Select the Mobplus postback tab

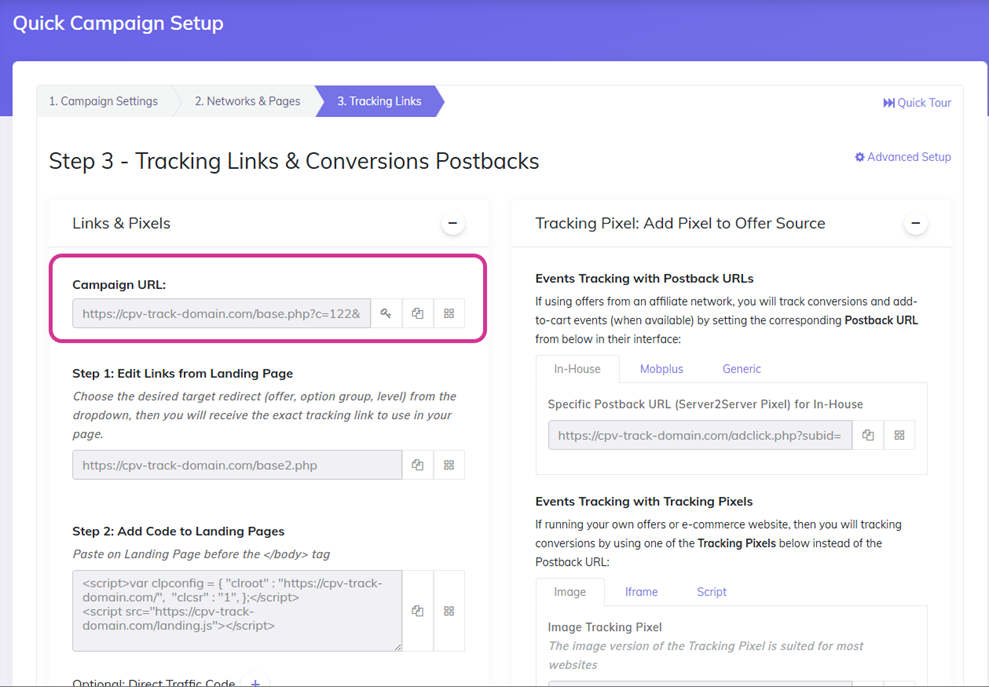click(x=661, y=369)
